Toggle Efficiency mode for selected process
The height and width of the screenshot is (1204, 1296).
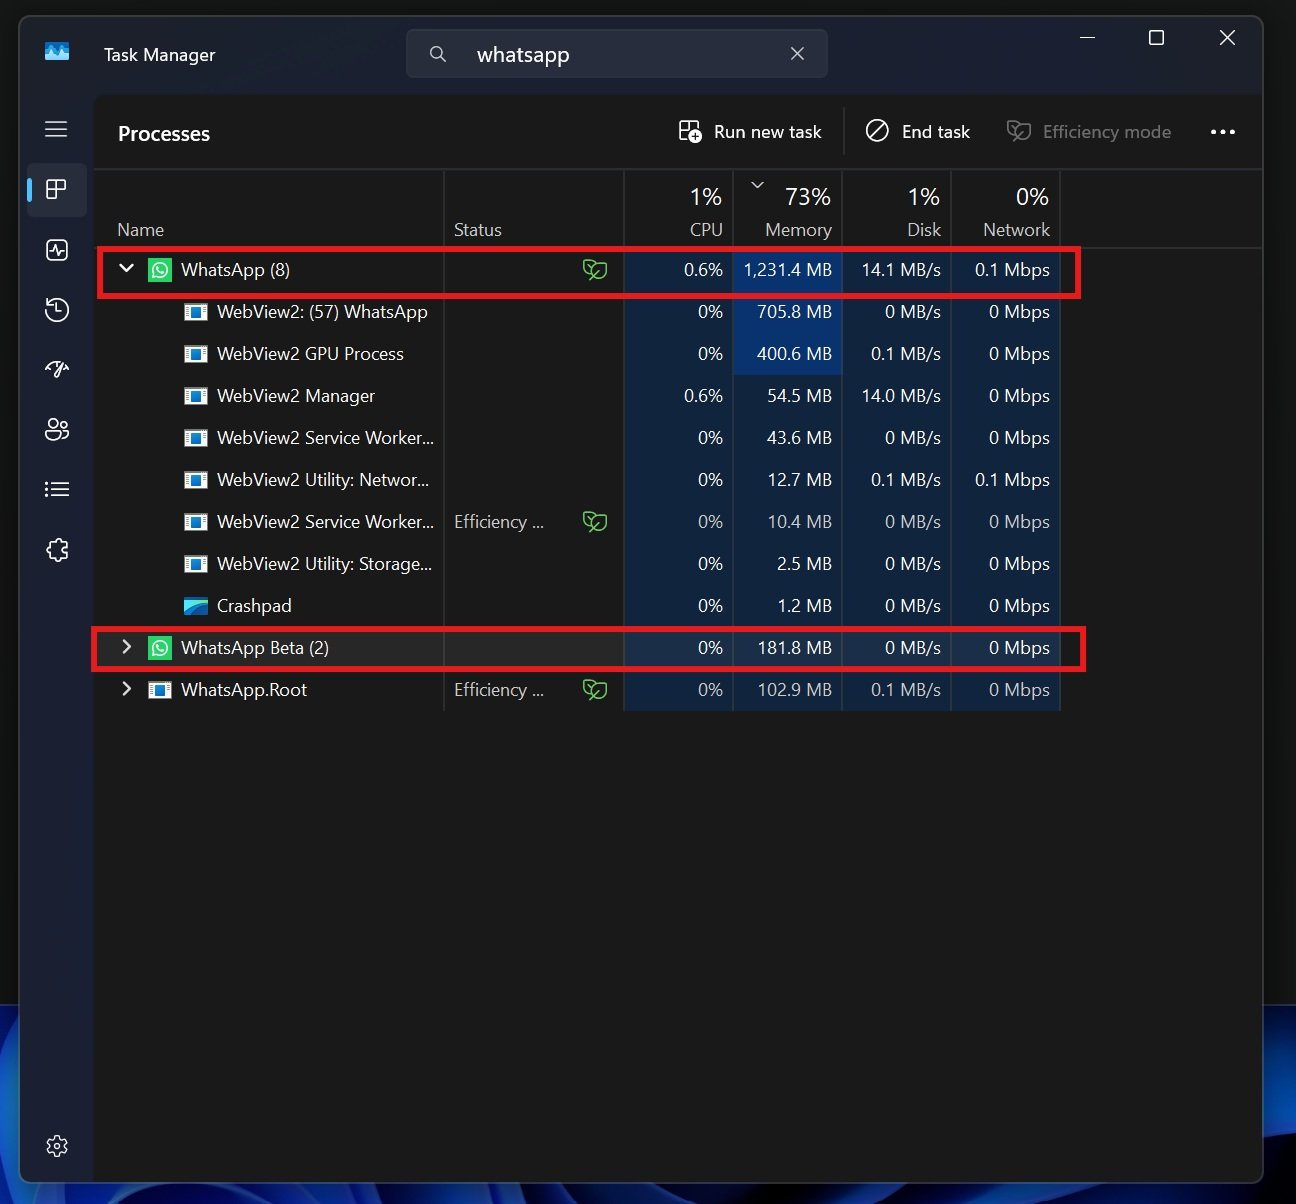(1089, 131)
